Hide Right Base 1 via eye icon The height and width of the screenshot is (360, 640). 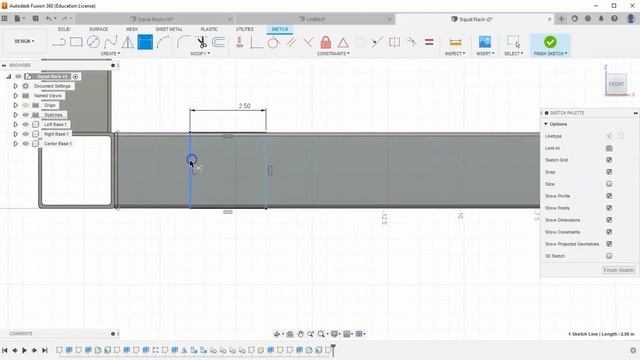click(x=26, y=134)
